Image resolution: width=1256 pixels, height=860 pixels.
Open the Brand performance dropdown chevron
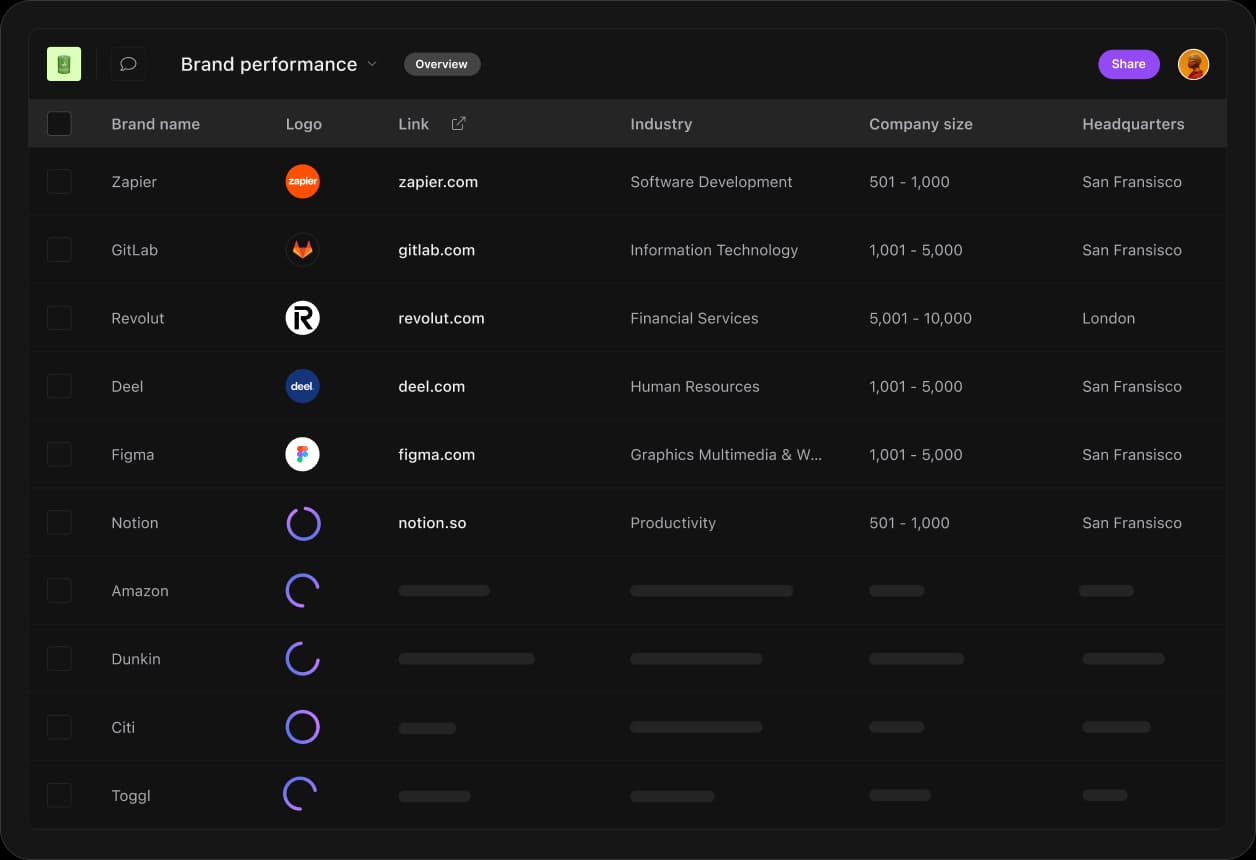pos(371,64)
